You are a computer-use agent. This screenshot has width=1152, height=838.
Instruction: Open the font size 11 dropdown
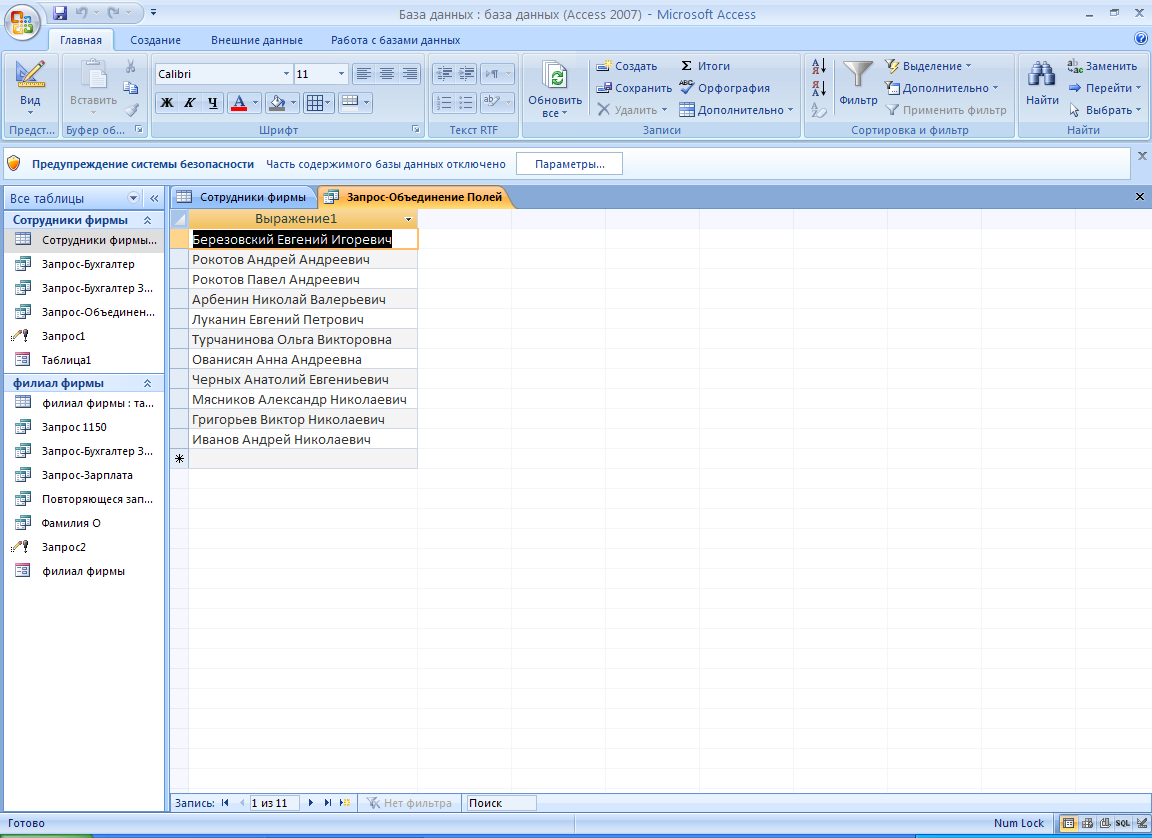pyautogui.click(x=342, y=74)
